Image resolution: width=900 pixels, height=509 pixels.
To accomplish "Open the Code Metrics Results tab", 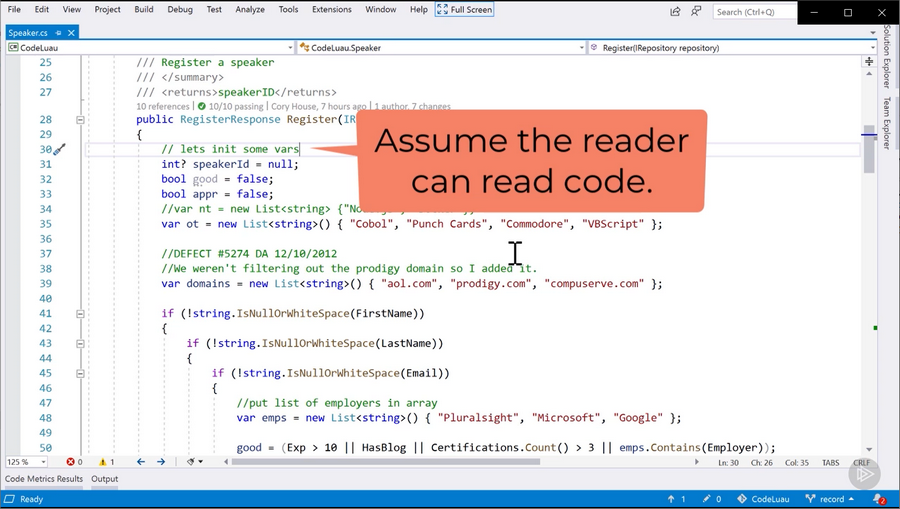I will click(44, 479).
